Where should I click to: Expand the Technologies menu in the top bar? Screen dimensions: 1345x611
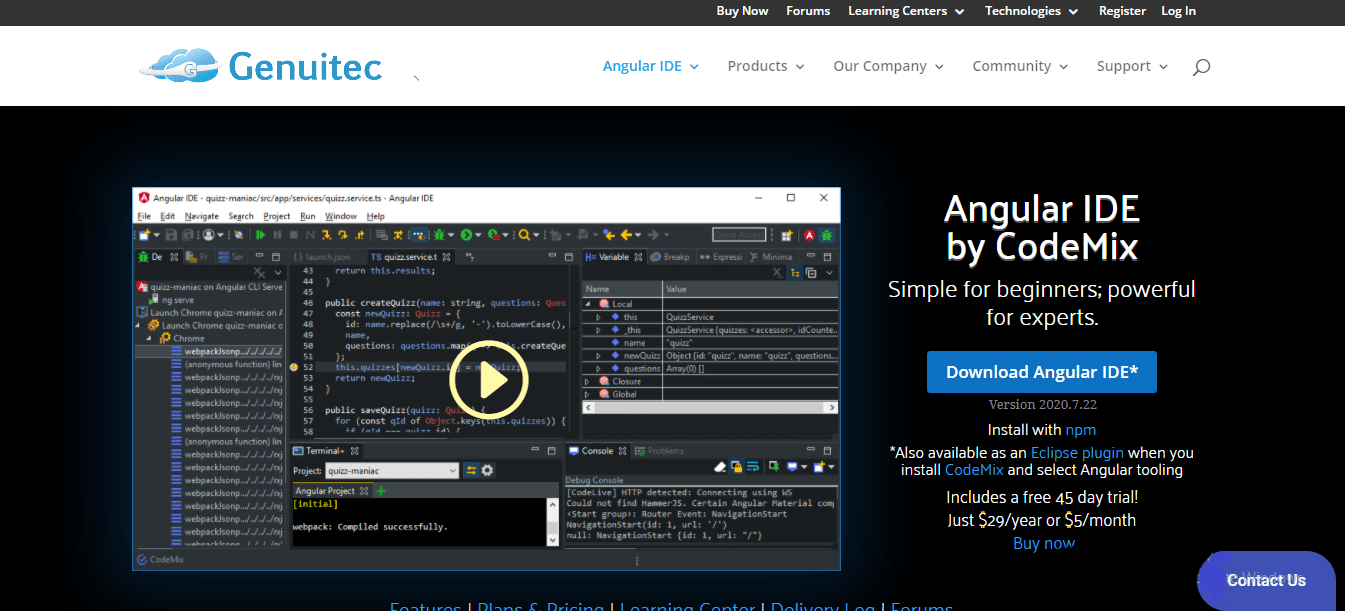pos(1023,11)
